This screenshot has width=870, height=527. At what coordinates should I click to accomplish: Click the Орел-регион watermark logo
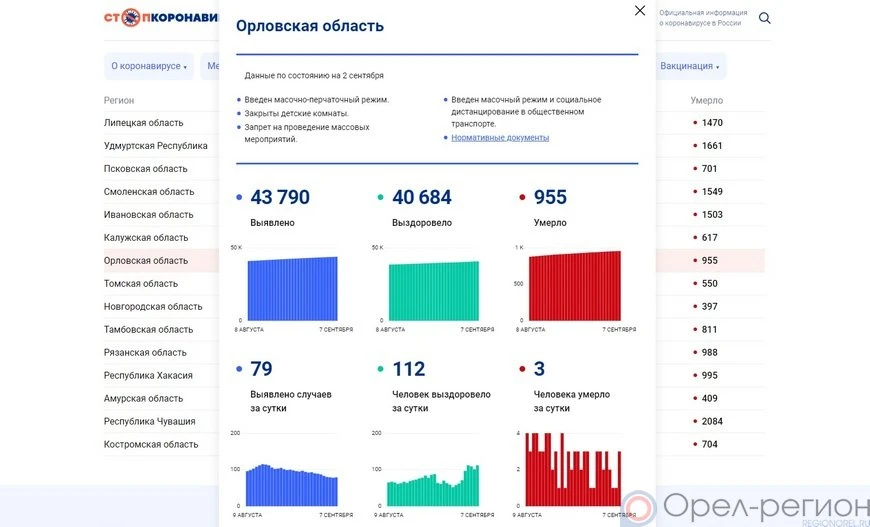[745, 506]
